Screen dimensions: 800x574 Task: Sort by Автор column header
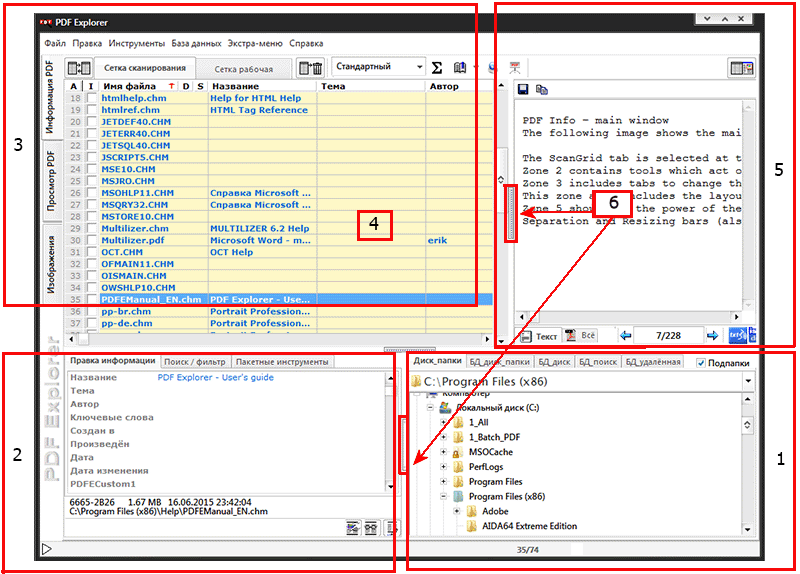coord(458,86)
